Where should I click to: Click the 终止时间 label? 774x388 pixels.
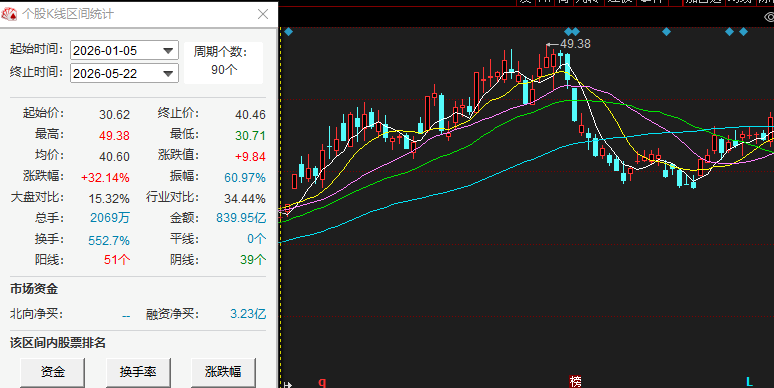pyautogui.click(x=37, y=72)
